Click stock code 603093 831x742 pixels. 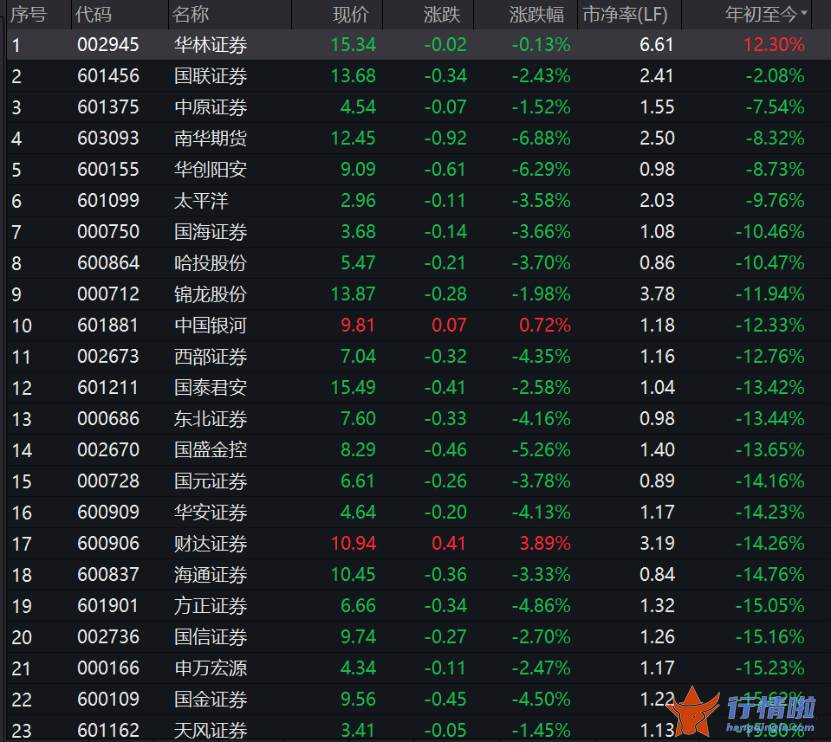(108, 138)
